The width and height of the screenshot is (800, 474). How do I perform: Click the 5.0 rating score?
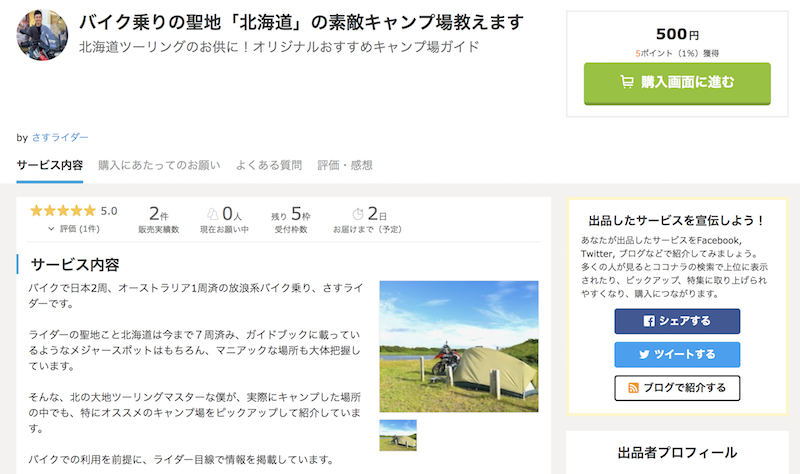(x=109, y=211)
